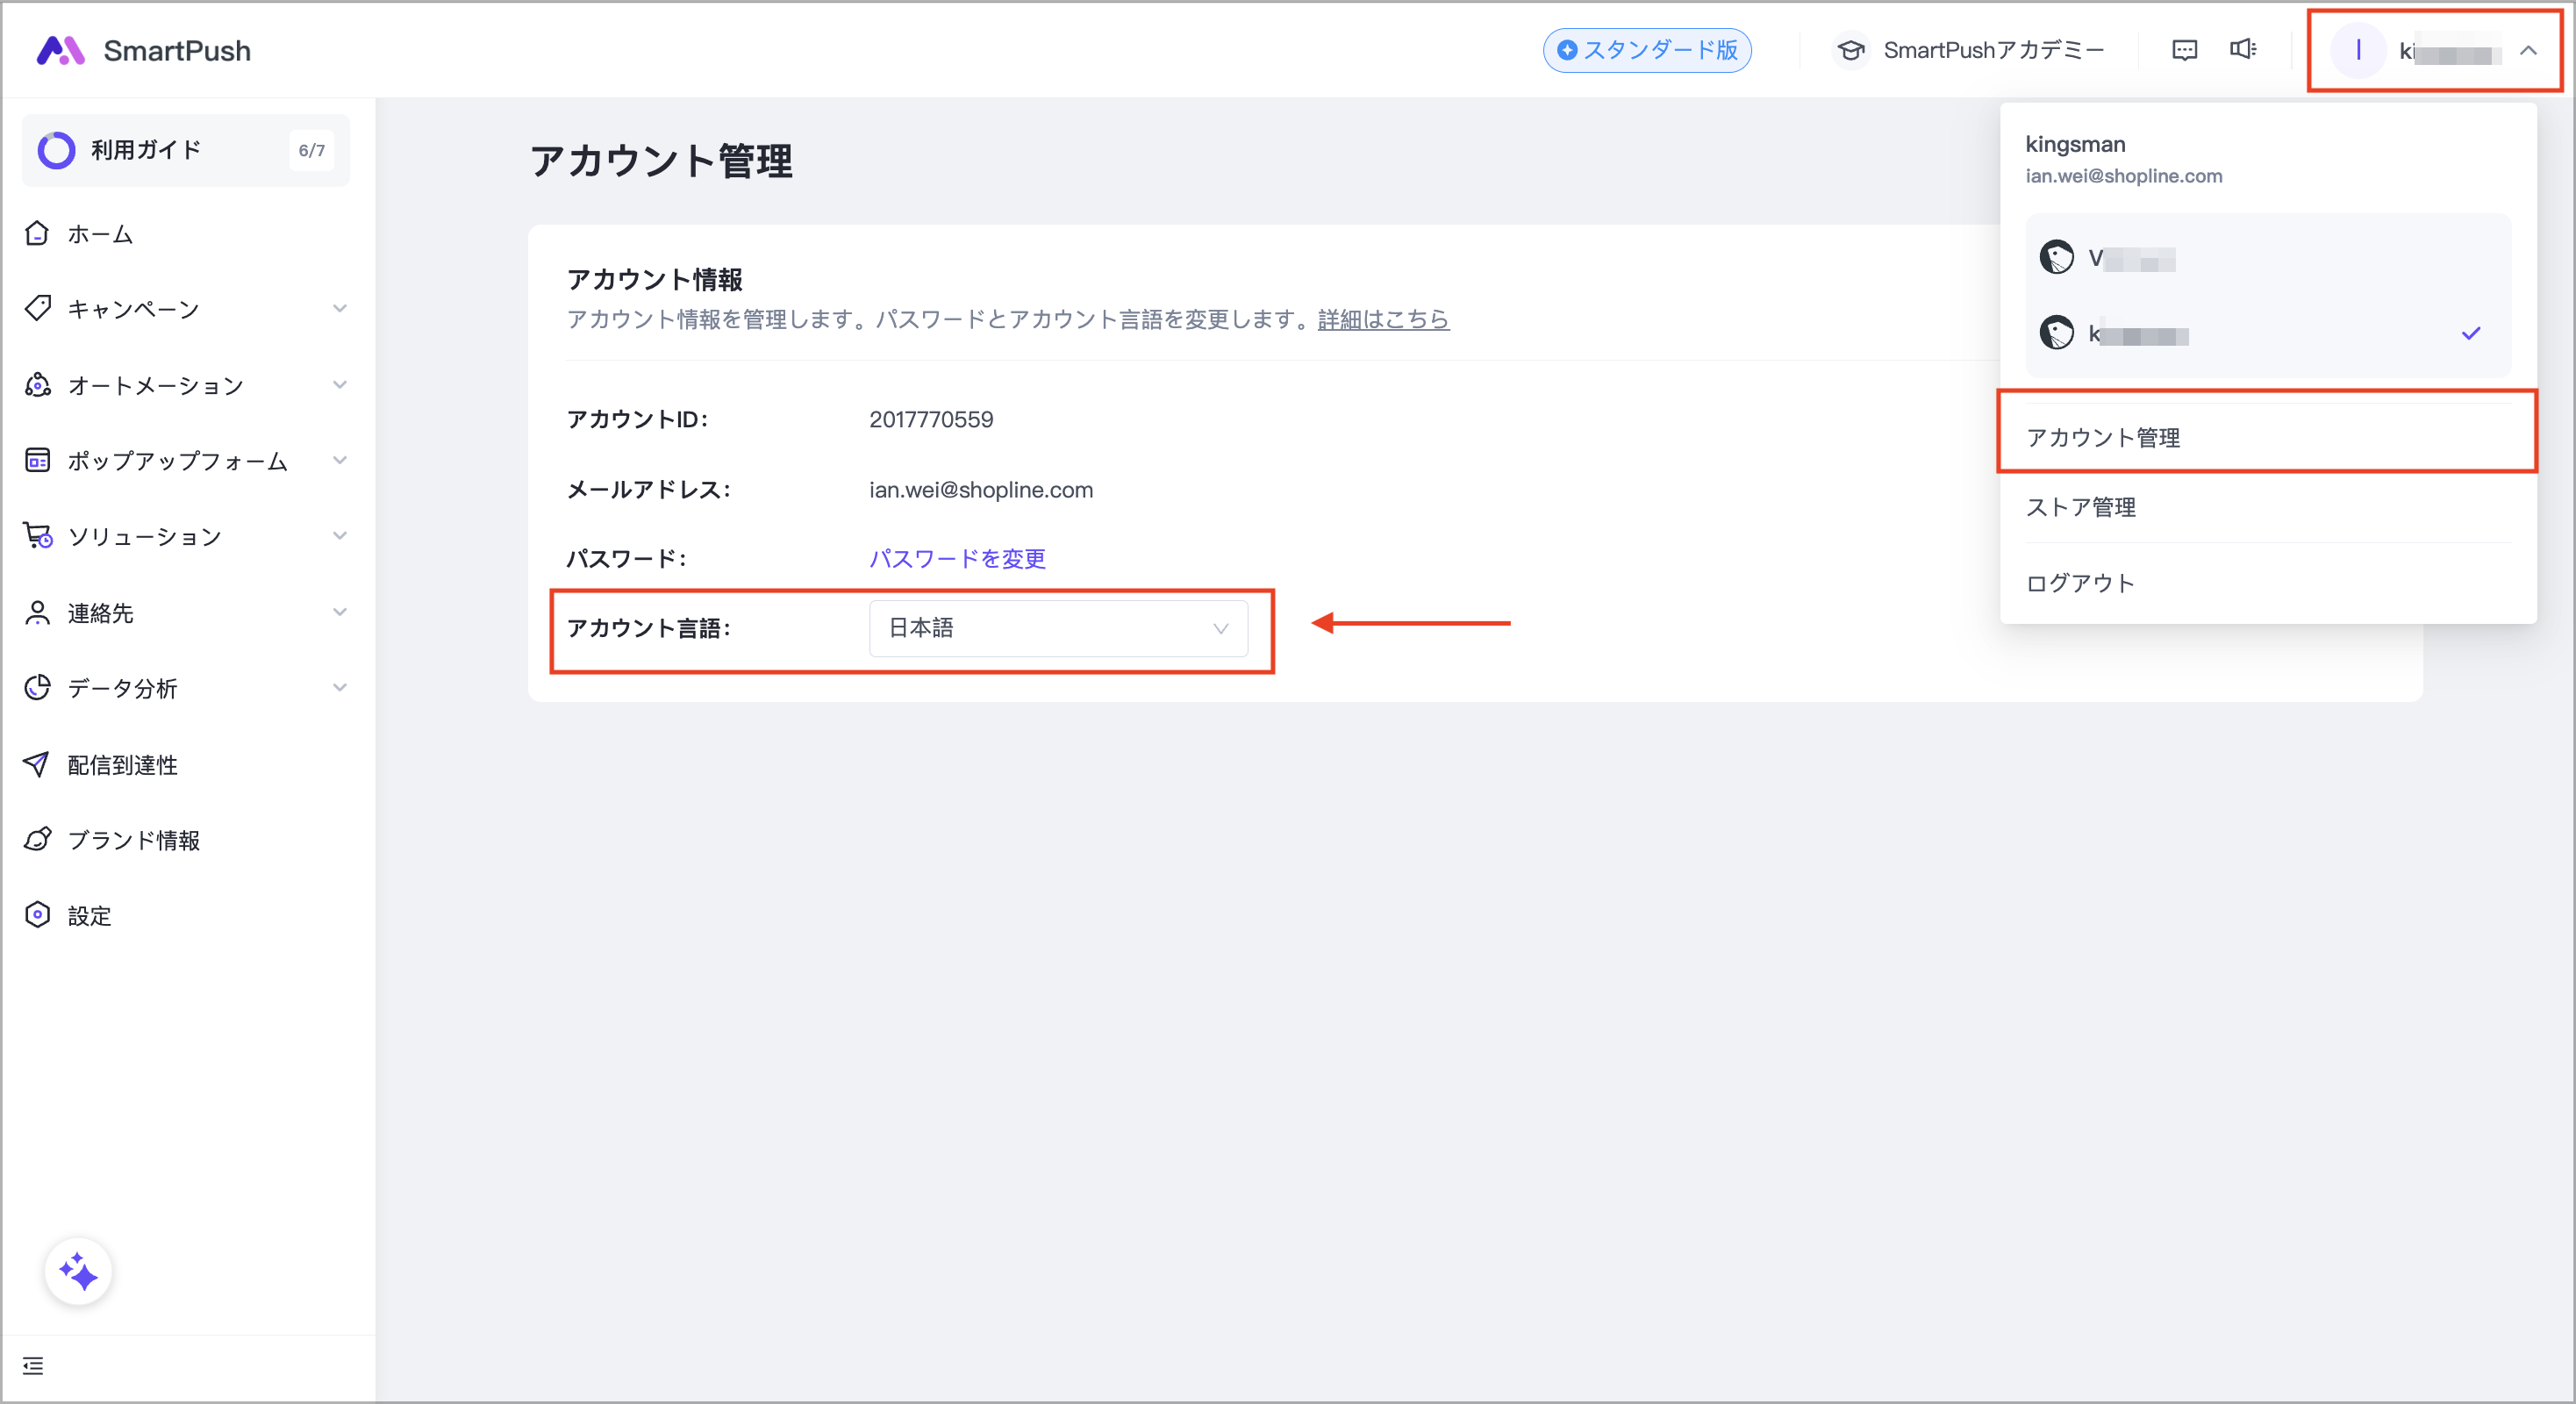Screen dimensions: 2576x1404
Task: Select アカウント管理 from the profile menu
Action: point(2103,438)
